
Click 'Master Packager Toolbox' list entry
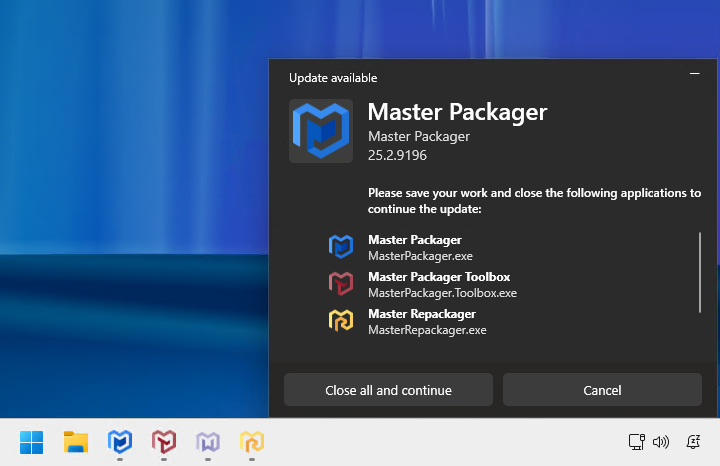pyautogui.click(x=439, y=277)
